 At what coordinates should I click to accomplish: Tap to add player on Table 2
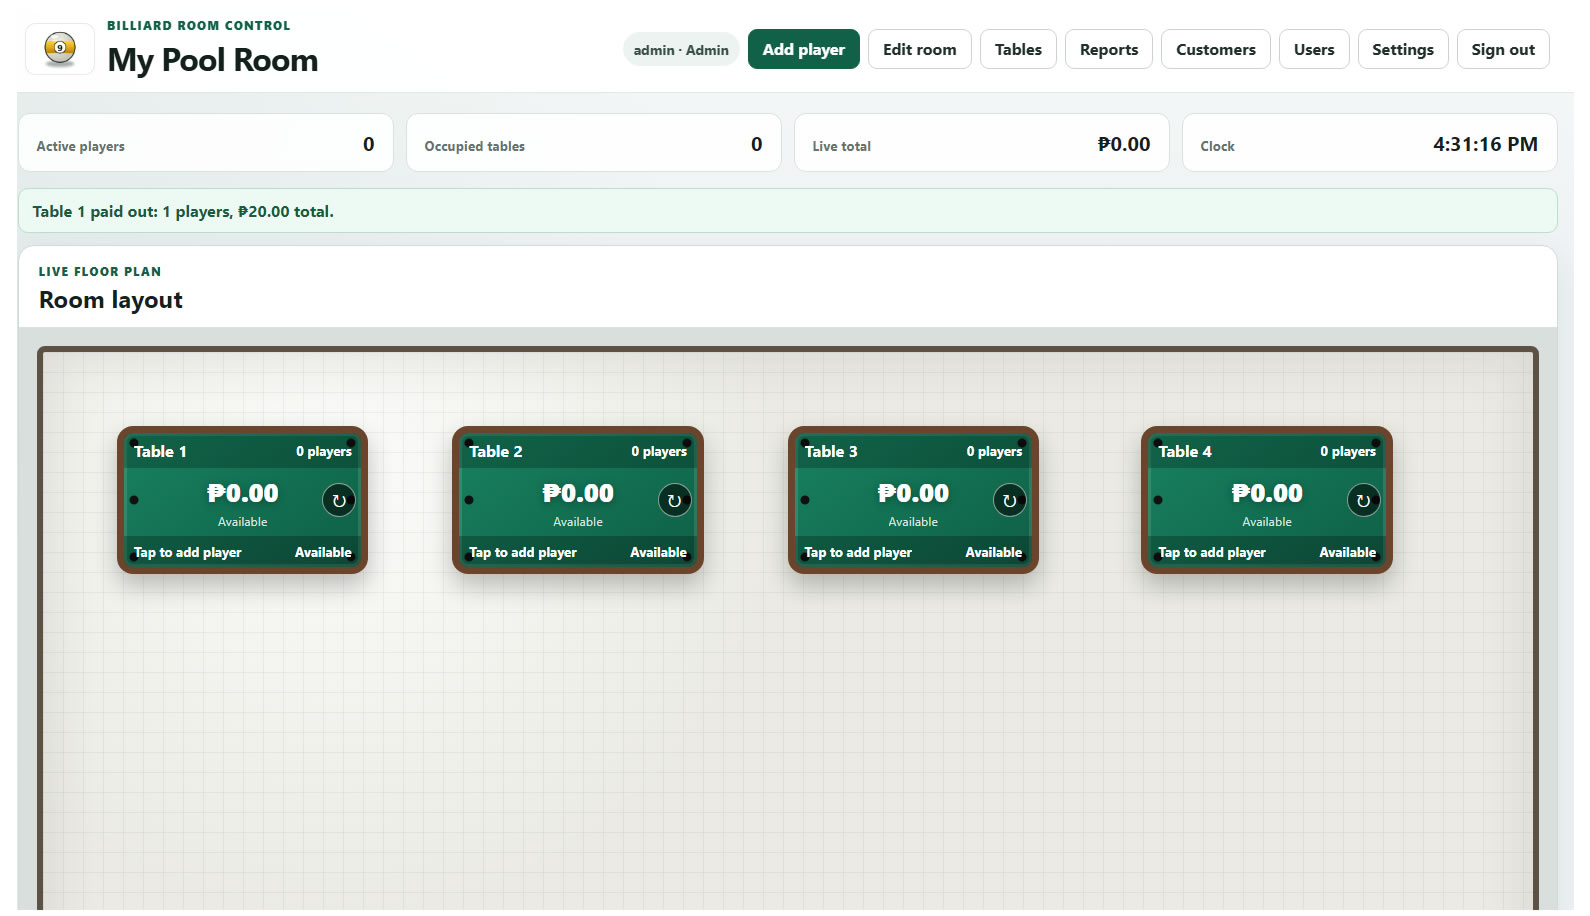[x=523, y=552]
